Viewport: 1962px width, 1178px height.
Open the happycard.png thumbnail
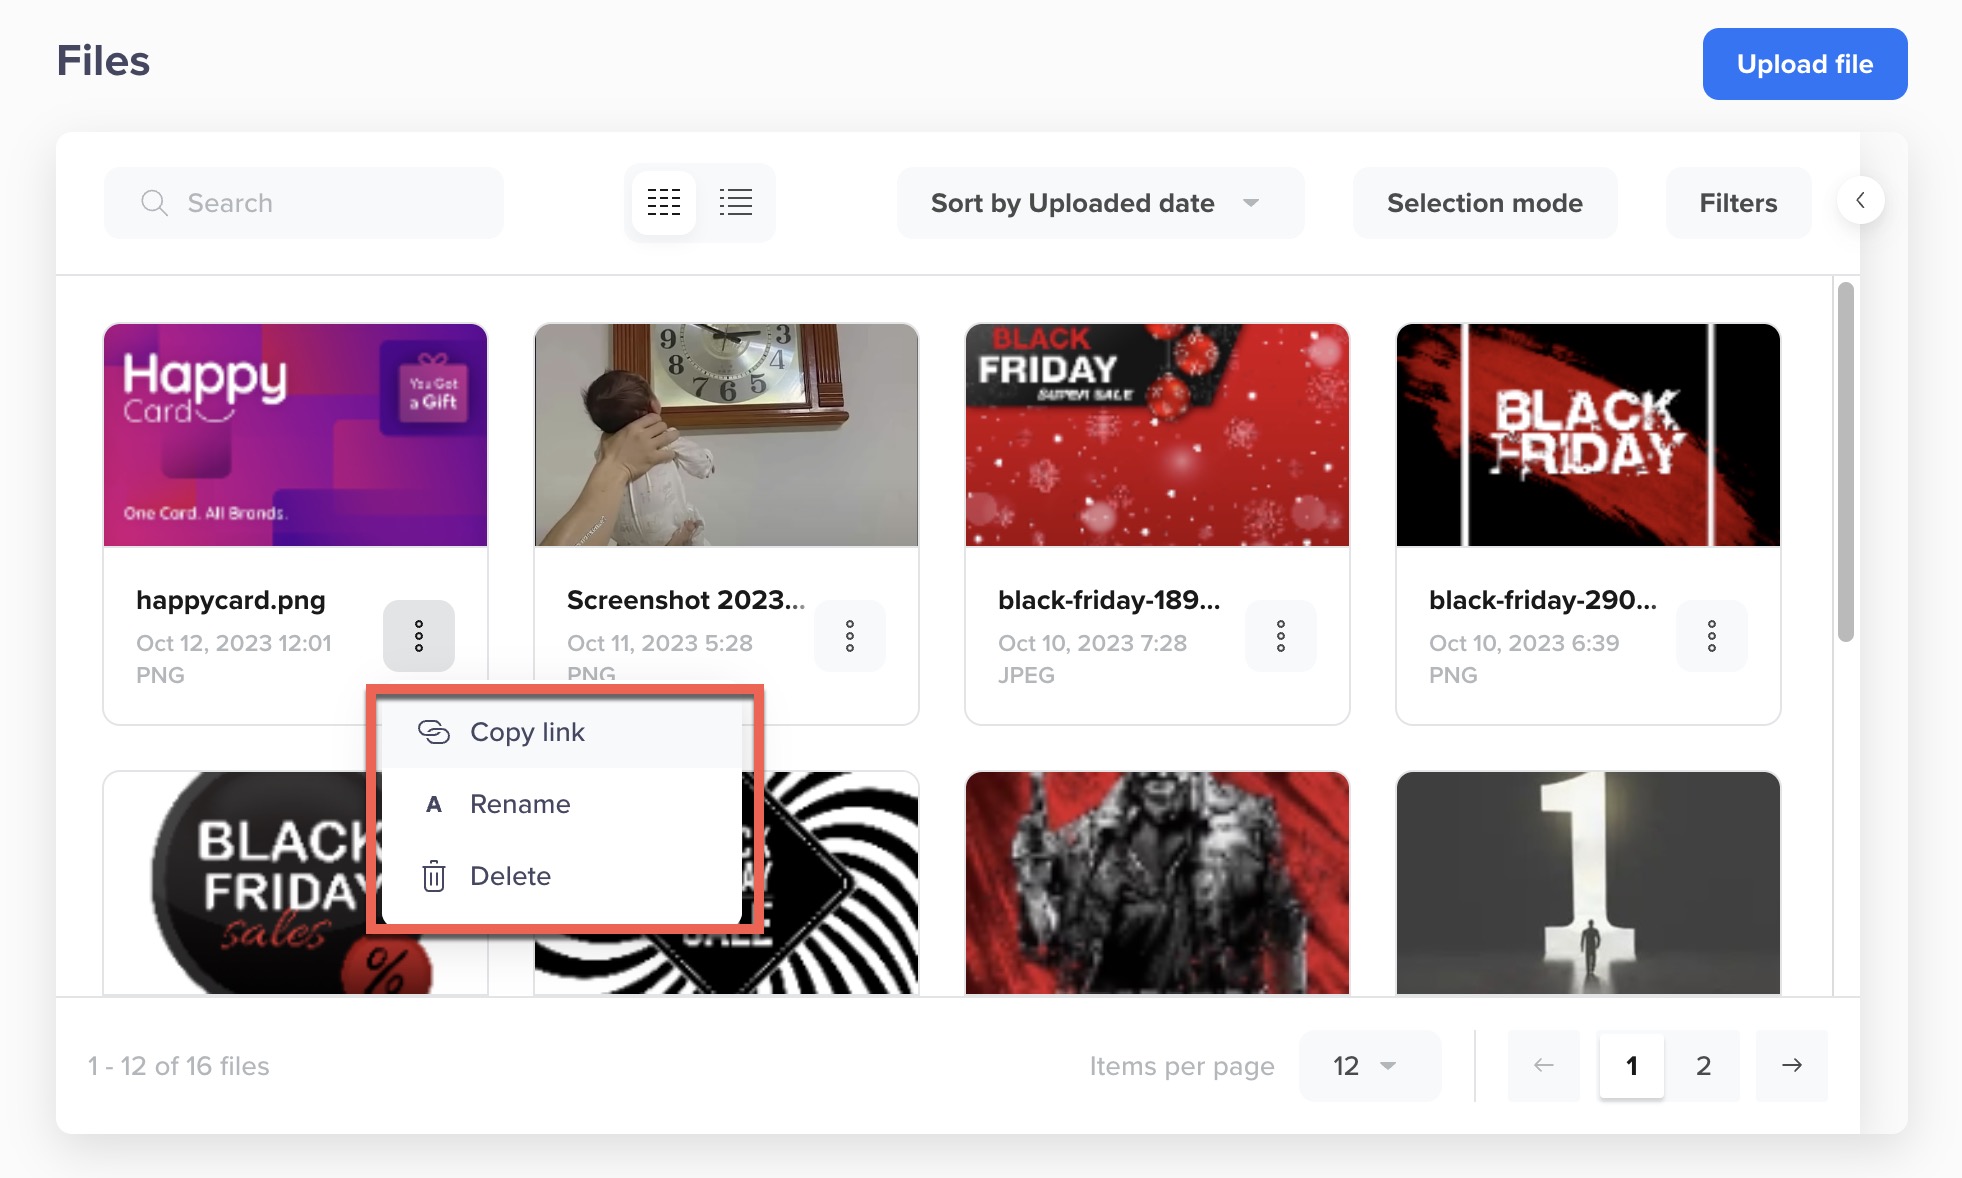pyautogui.click(x=295, y=435)
